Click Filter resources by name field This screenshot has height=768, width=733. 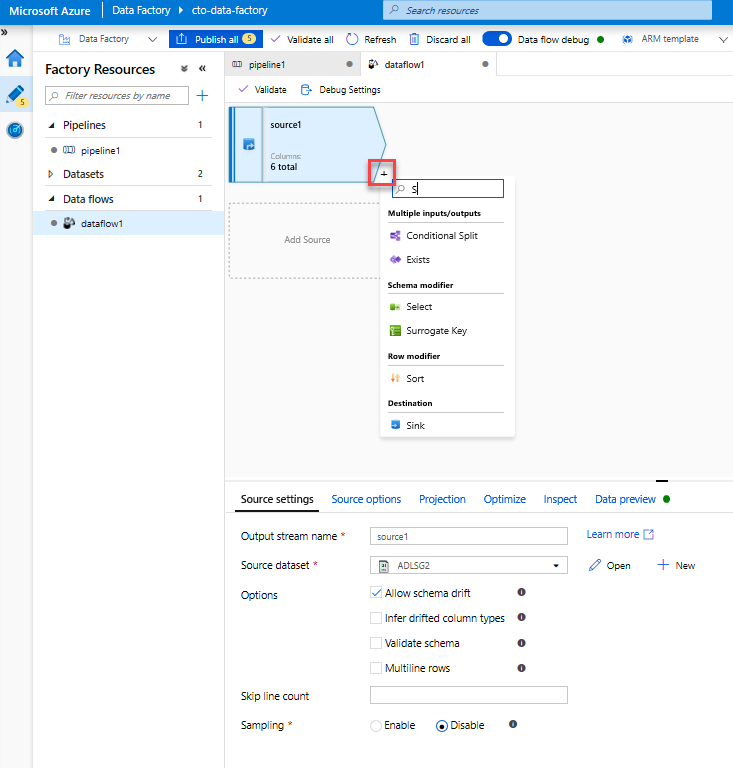pyautogui.click(x=117, y=96)
